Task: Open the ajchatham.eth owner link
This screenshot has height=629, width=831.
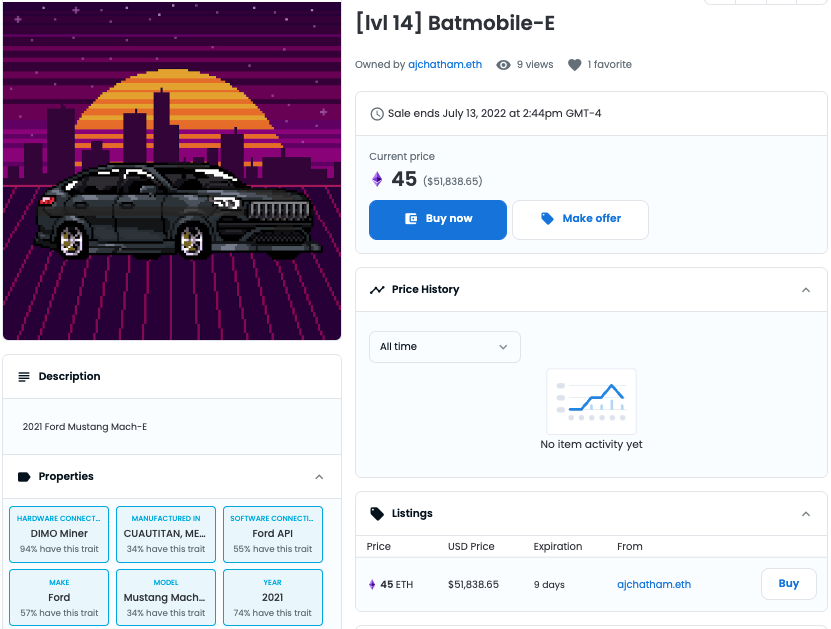Action: [445, 65]
